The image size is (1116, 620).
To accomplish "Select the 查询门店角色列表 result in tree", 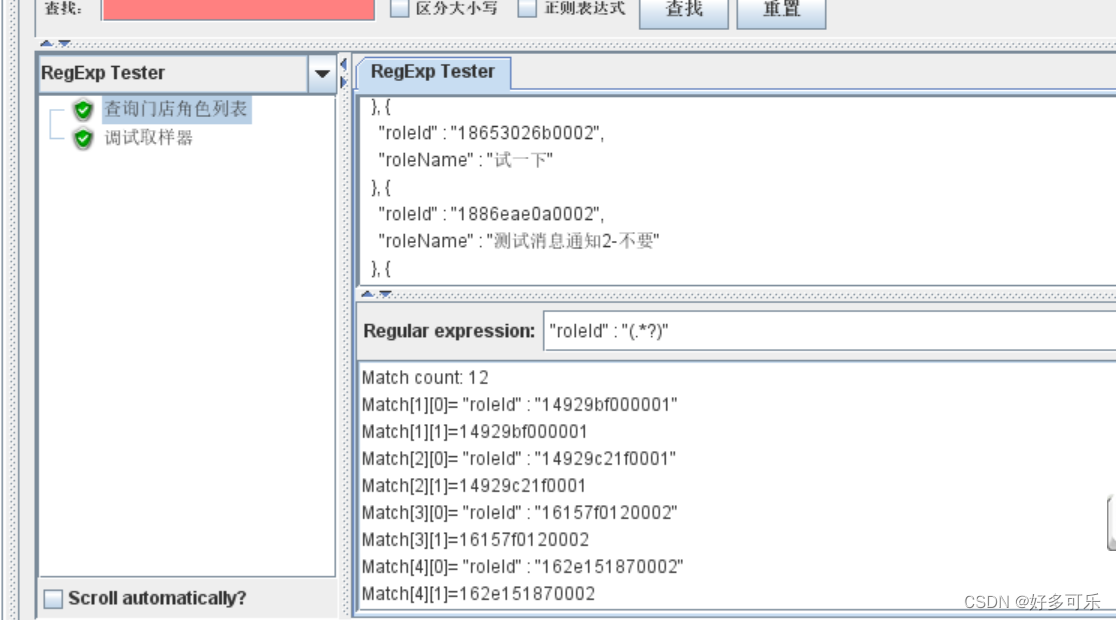I will (176, 109).
